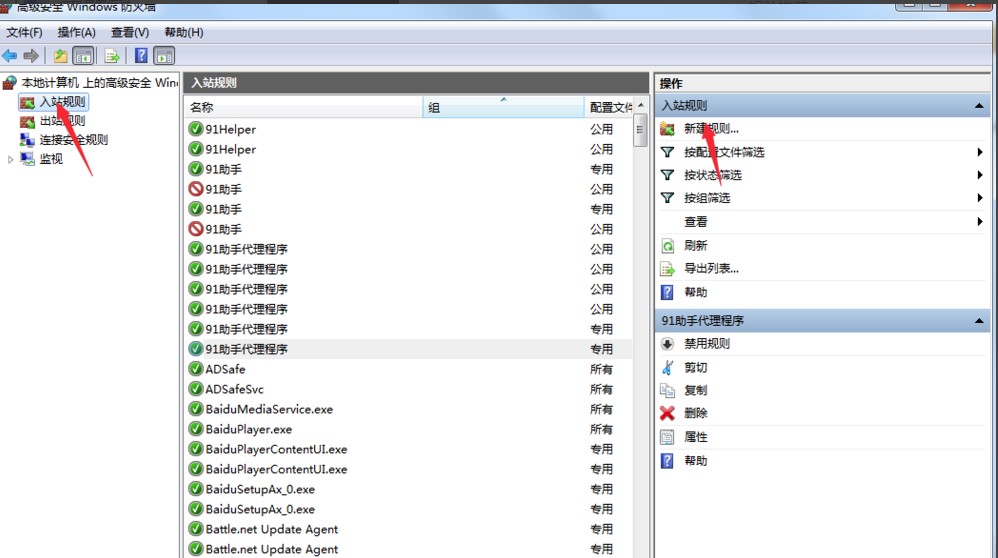Click 新建规则... action
The height and width of the screenshot is (558, 998).
[711, 129]
